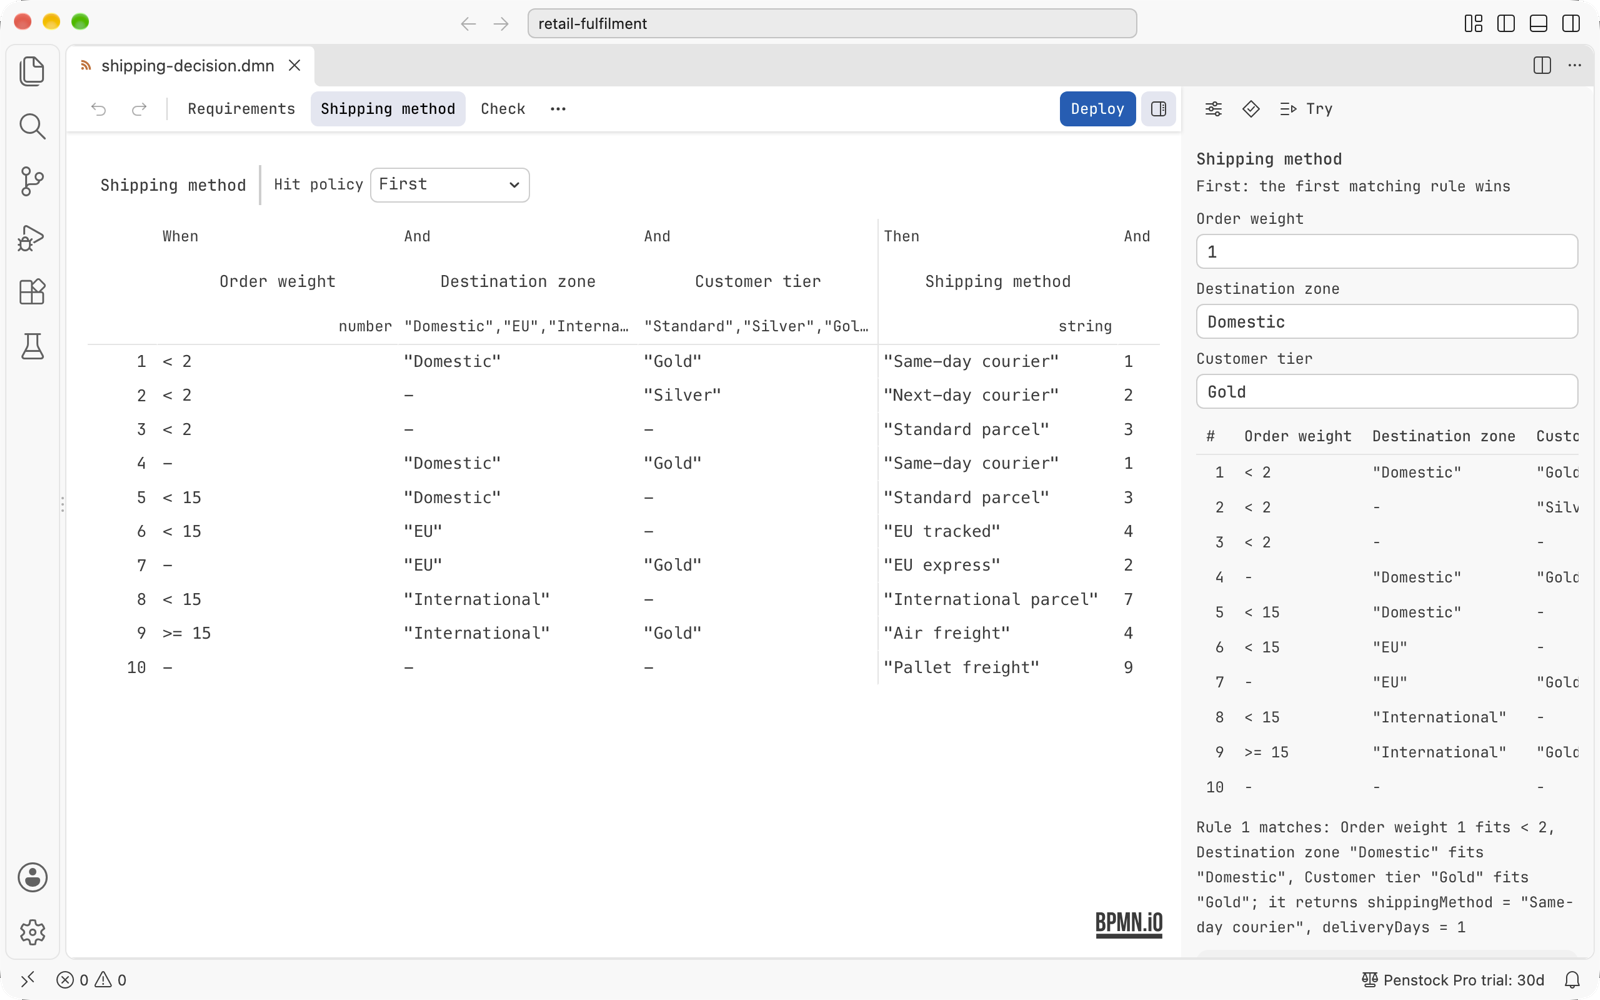Open errors and warnings in status bar
This screenshot has height=1000, width=1600.
(92, 980)
